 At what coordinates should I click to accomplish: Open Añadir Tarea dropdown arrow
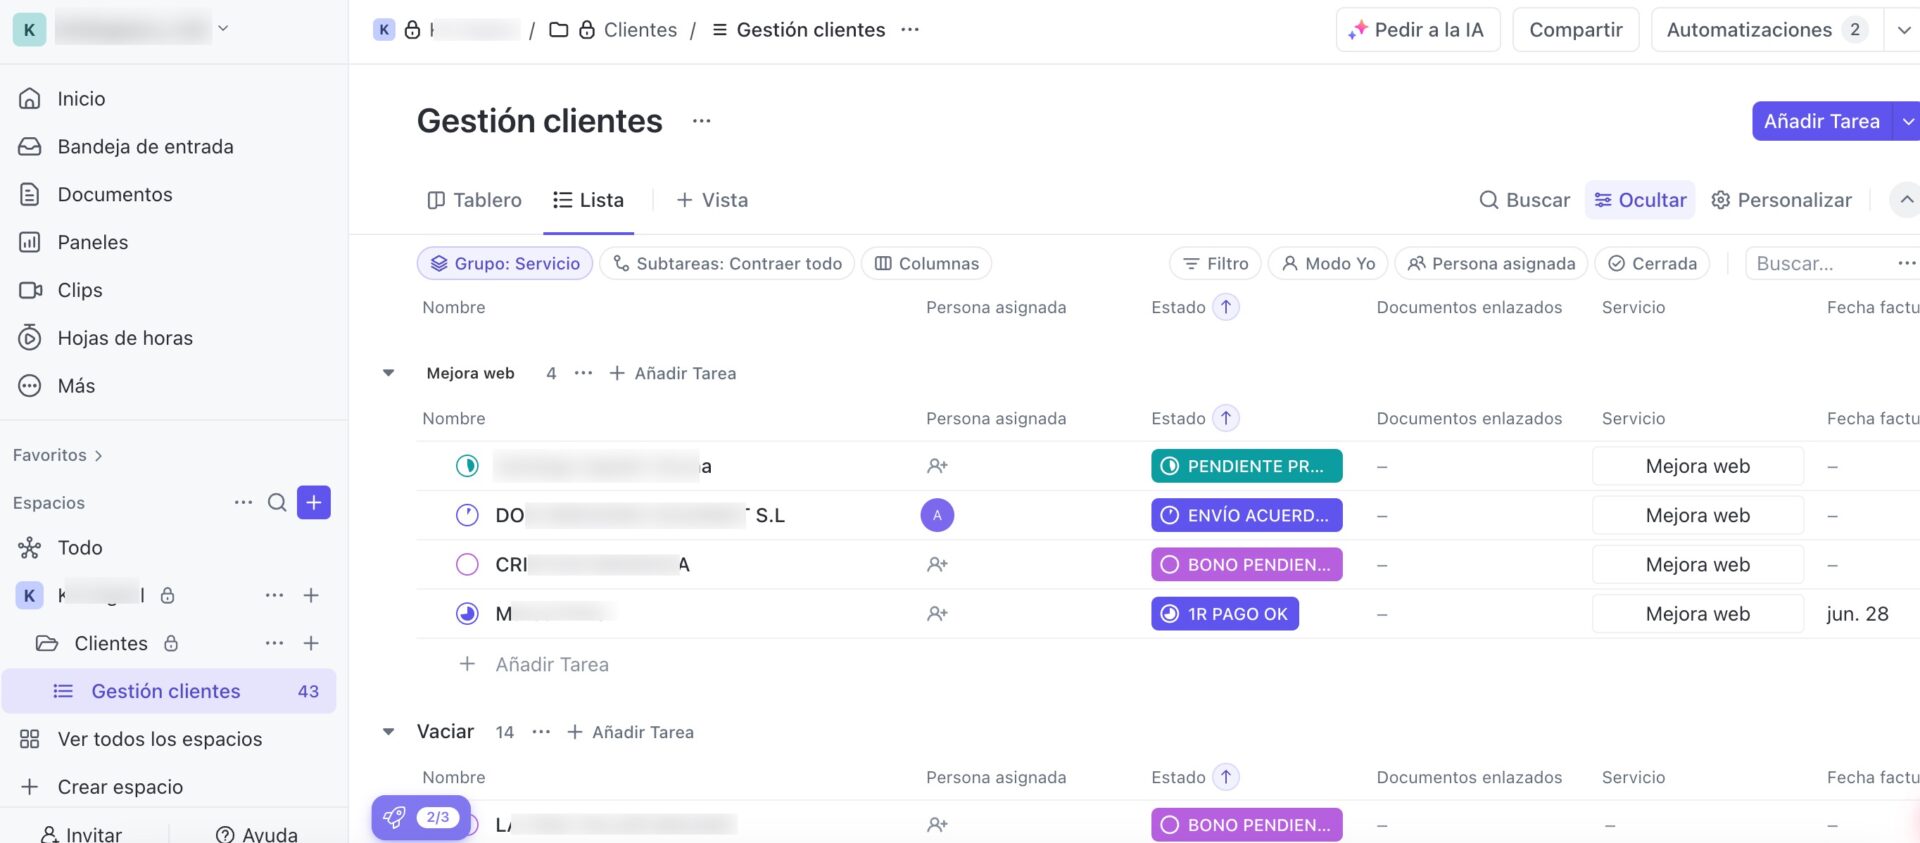tap(1907, 121)
